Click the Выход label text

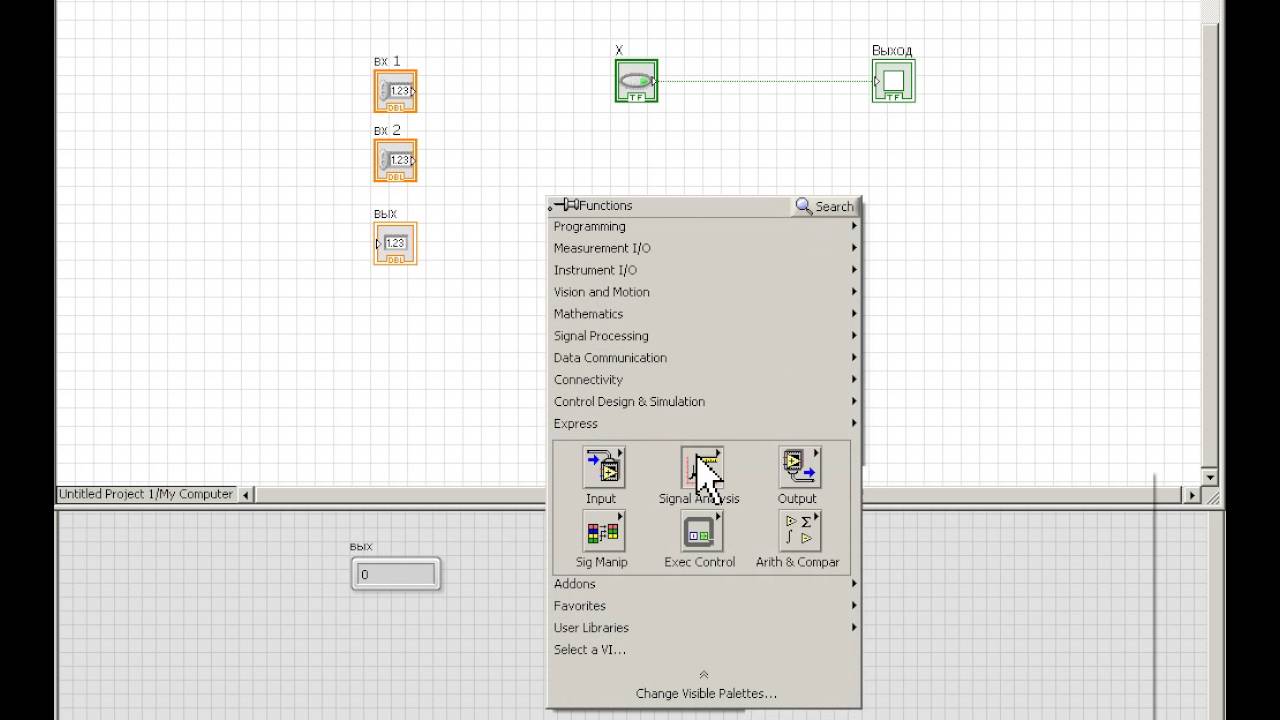892,50
